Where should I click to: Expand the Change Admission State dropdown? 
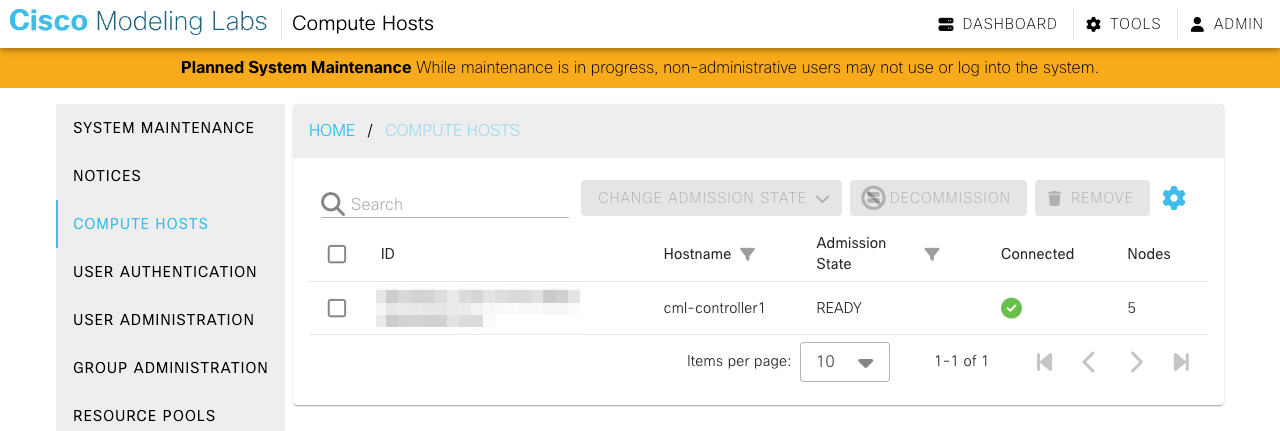coord(712,198)
